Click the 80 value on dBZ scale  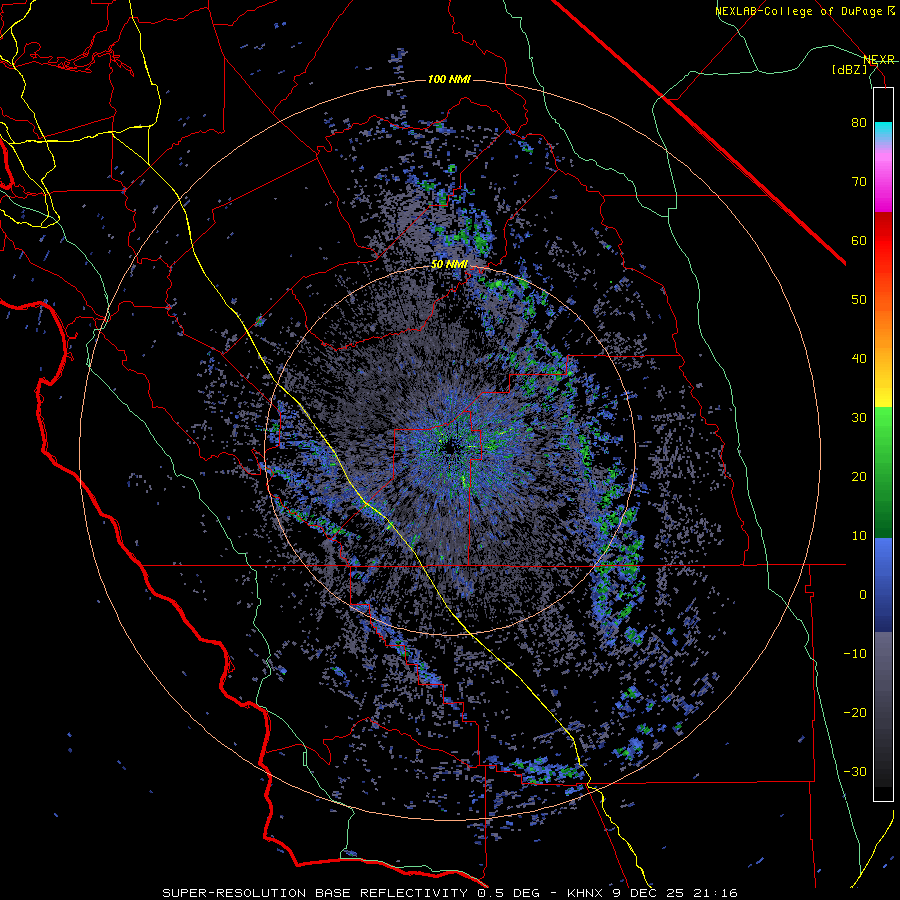(x=859, y=123)
